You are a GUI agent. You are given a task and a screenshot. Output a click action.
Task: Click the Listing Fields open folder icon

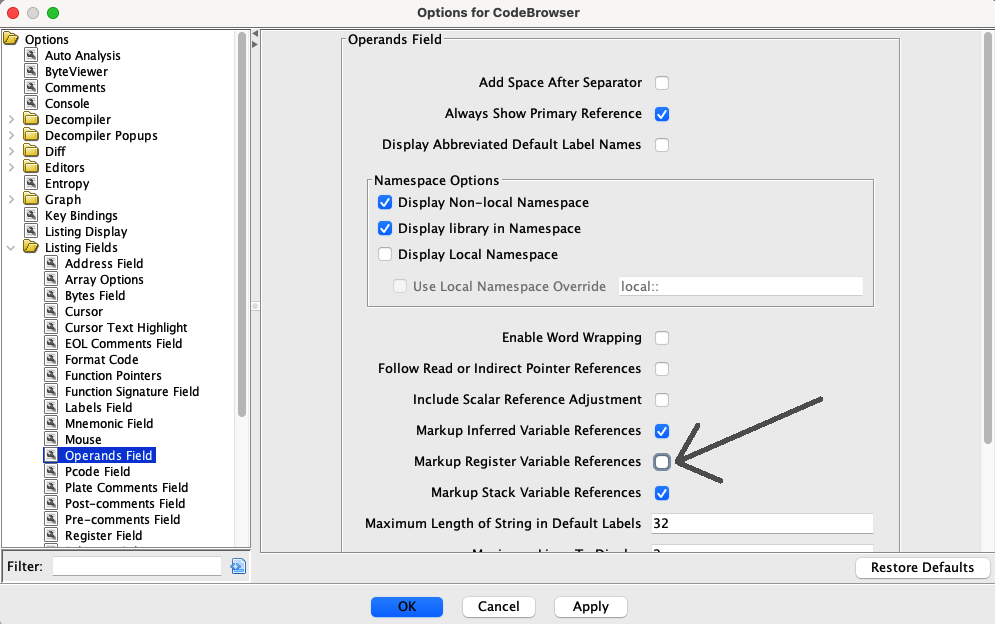click(x=31, y=247)
